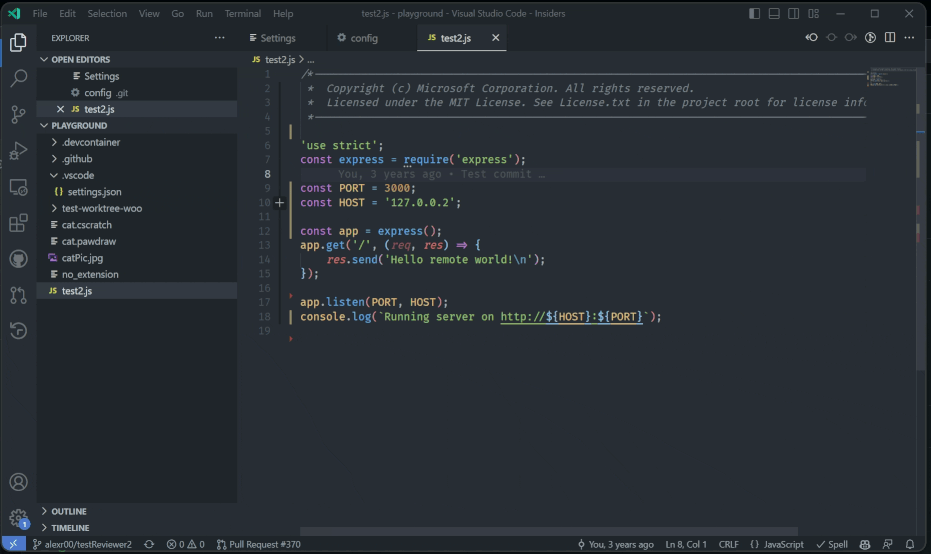931x554 pixels.
Task: Open the Extensions view
Action: [18, 222]
